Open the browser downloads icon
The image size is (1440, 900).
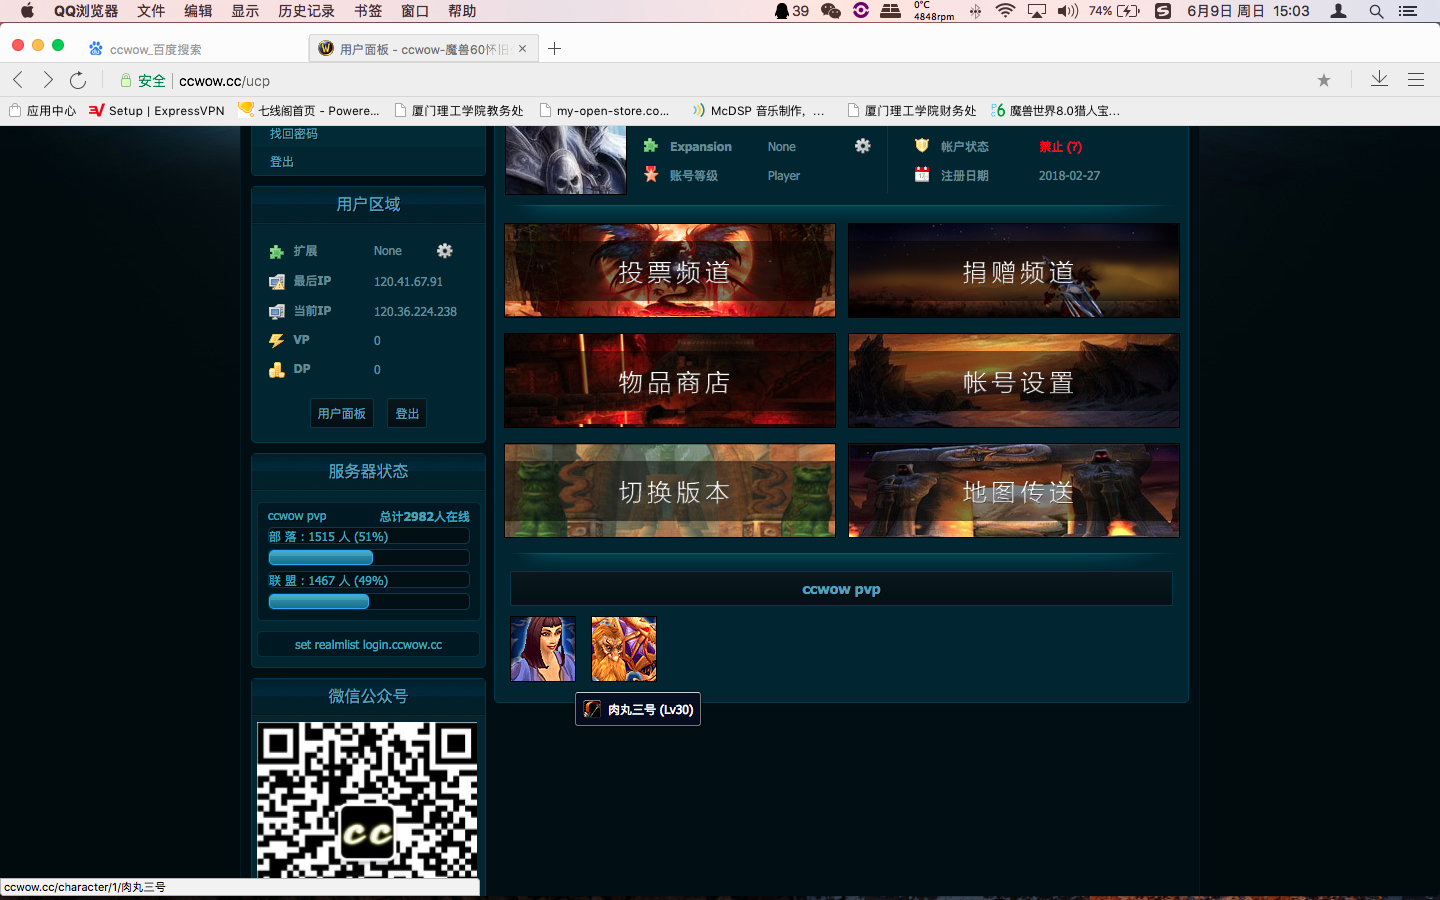pos(1379,79)
